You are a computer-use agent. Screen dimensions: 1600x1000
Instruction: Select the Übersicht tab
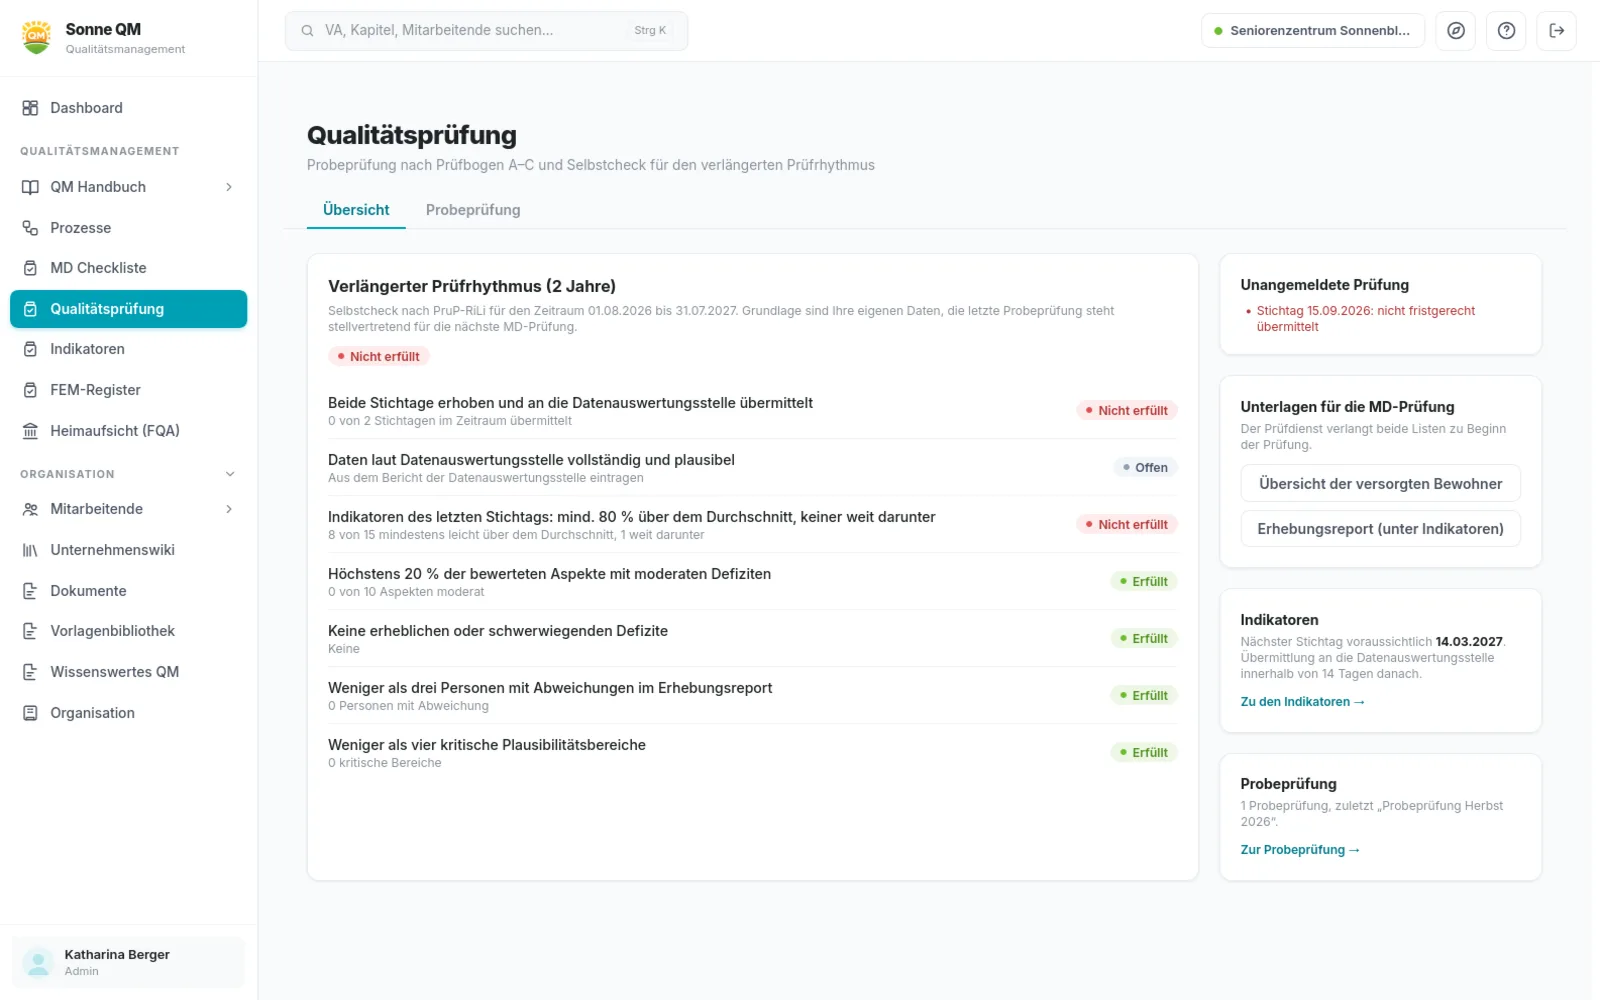click(356, 210)
